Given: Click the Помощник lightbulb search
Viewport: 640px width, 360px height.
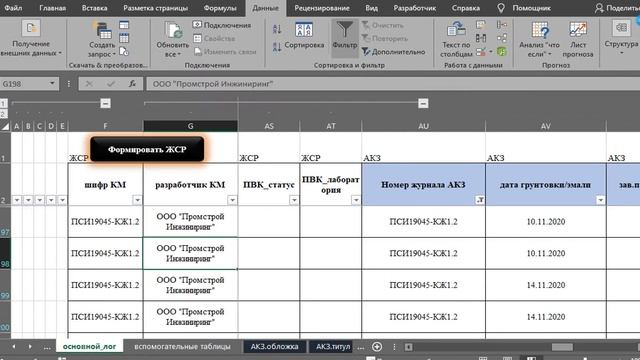Looking at the screenshot, I should pyautogui.click(x=524, y=8).
